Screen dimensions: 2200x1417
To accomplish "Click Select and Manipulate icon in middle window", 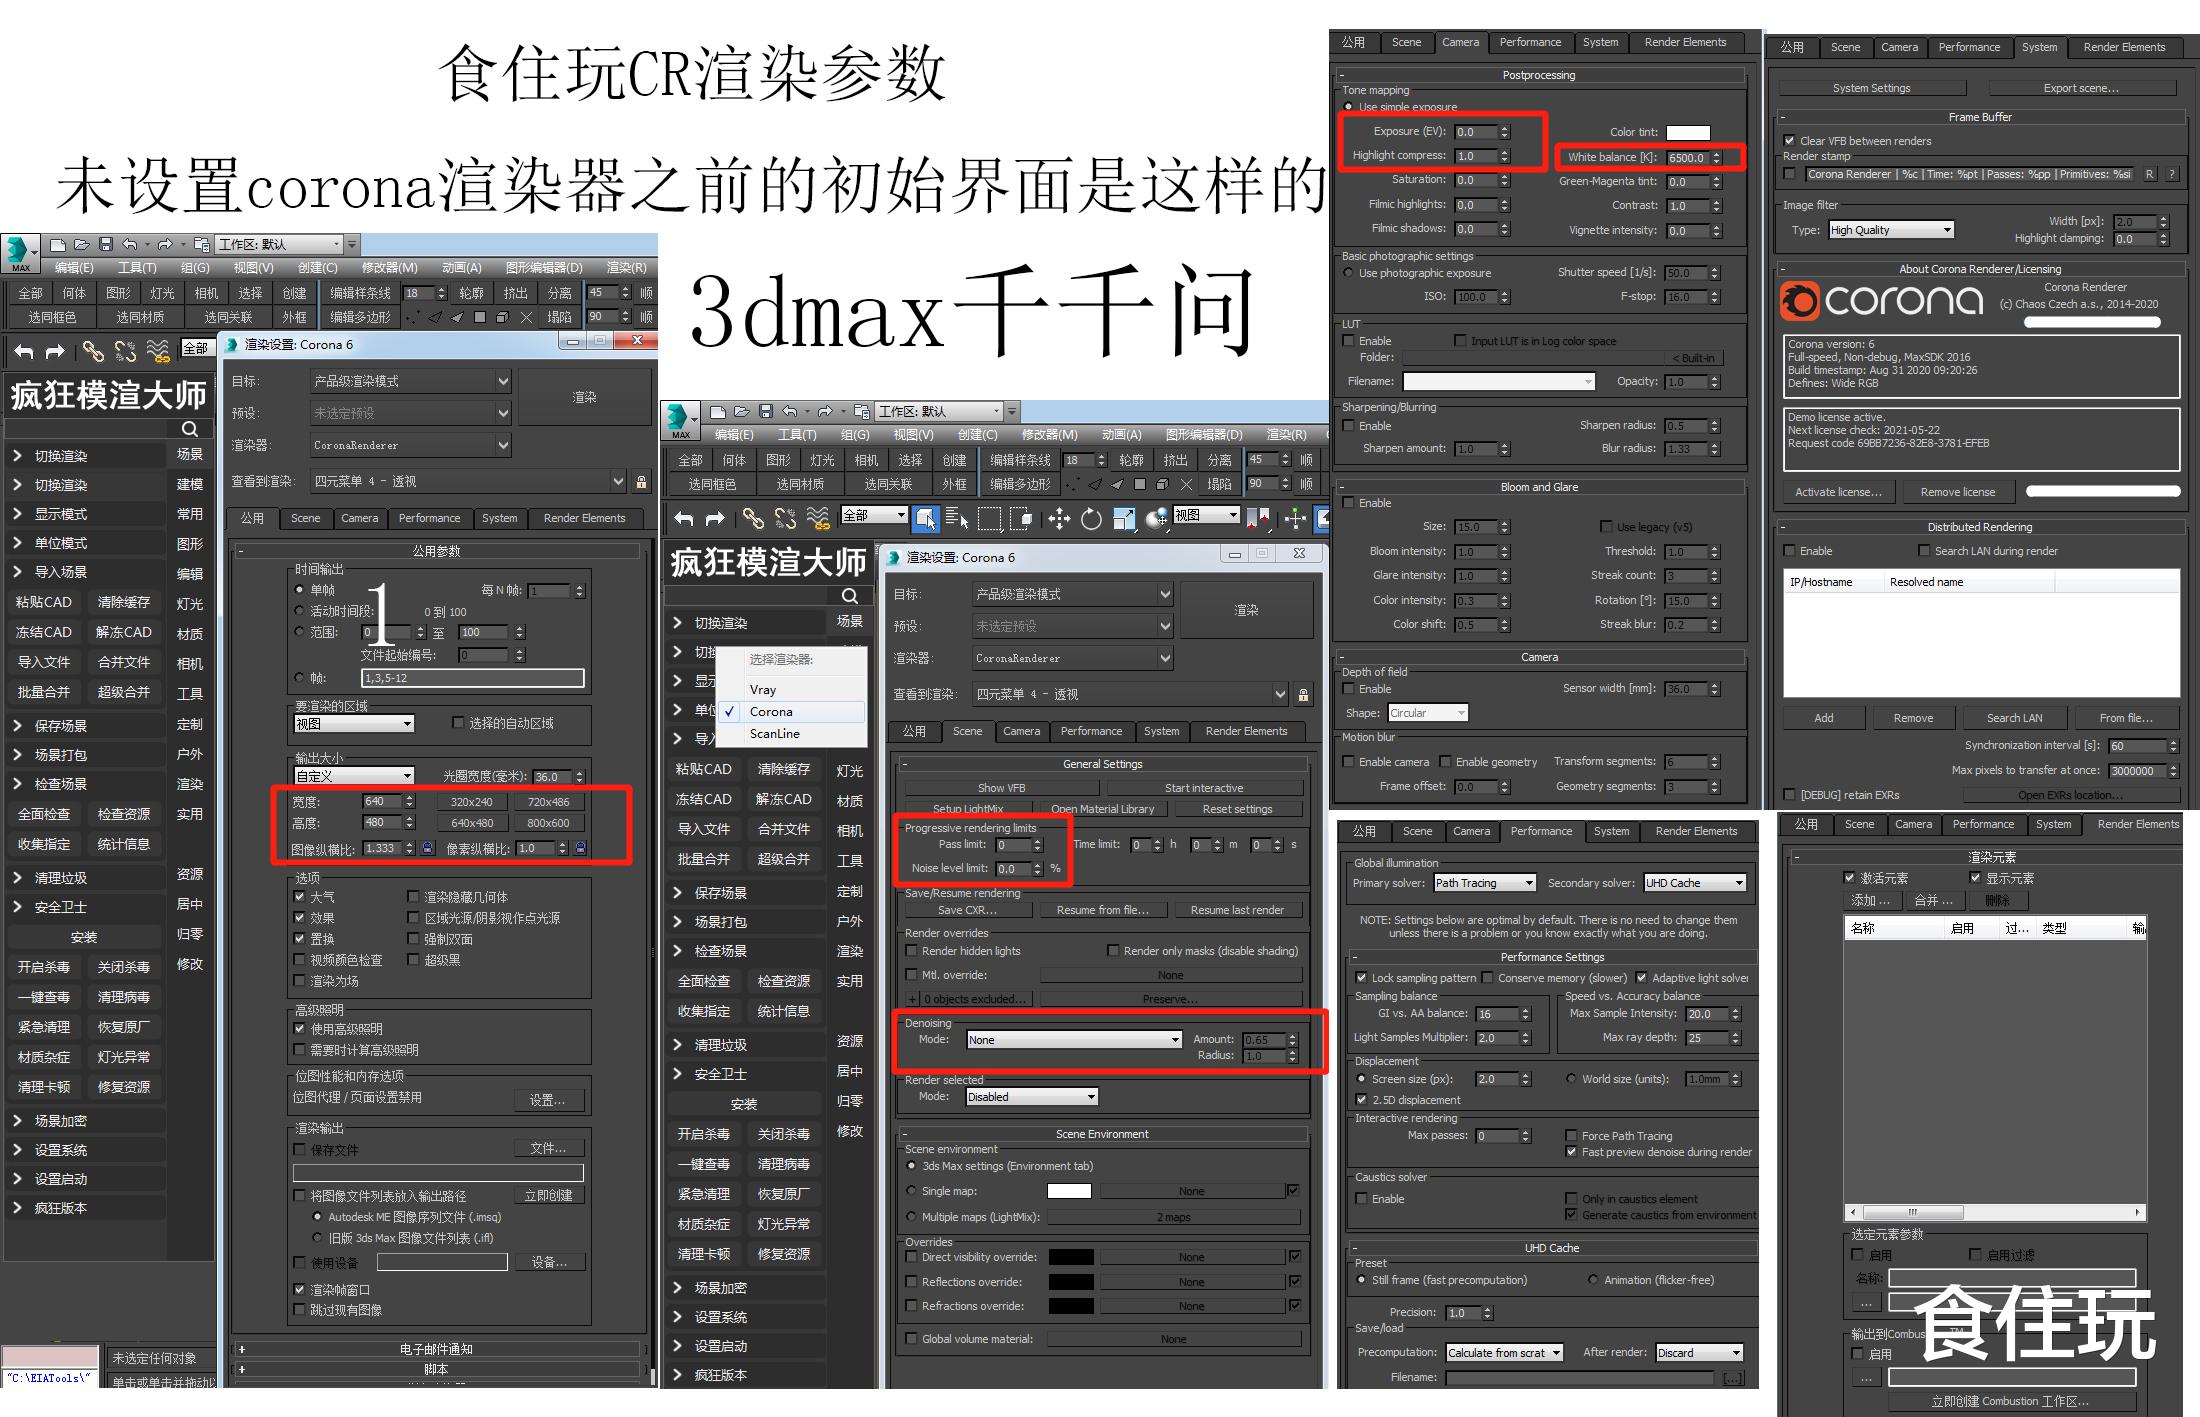I will pos(1295,518).
